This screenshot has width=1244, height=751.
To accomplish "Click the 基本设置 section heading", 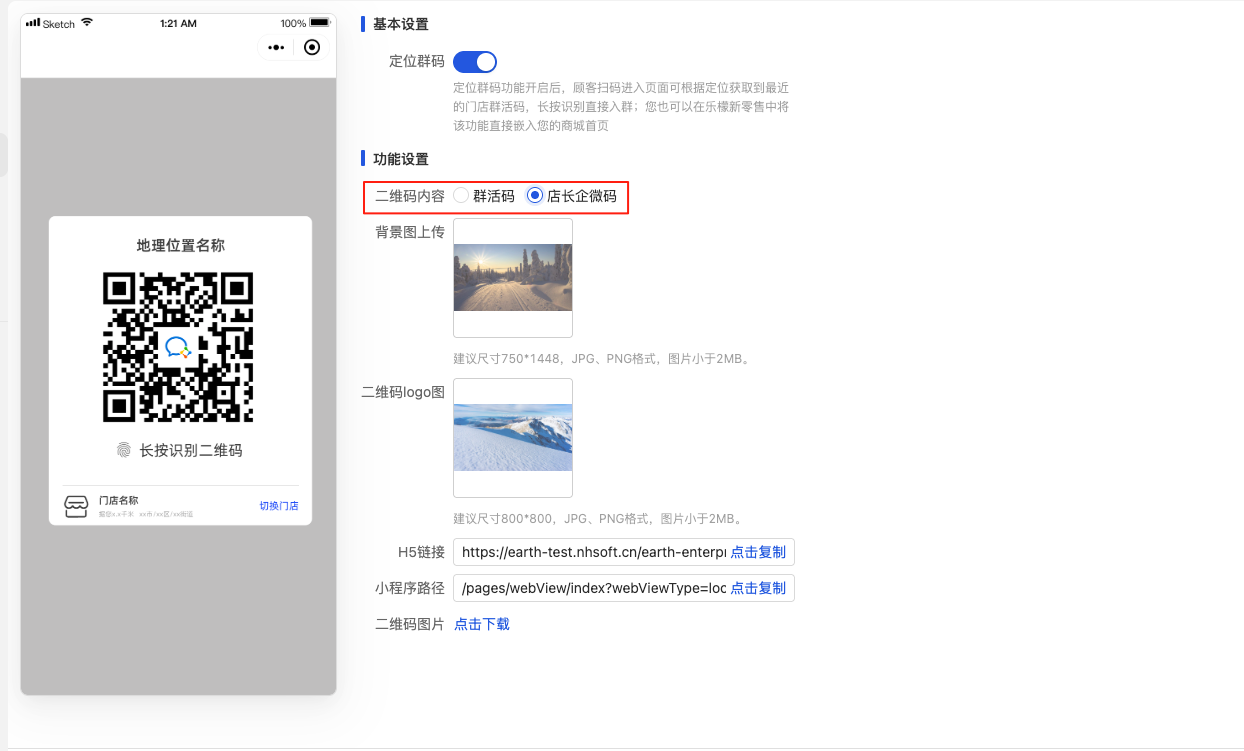I will point(401,24).
